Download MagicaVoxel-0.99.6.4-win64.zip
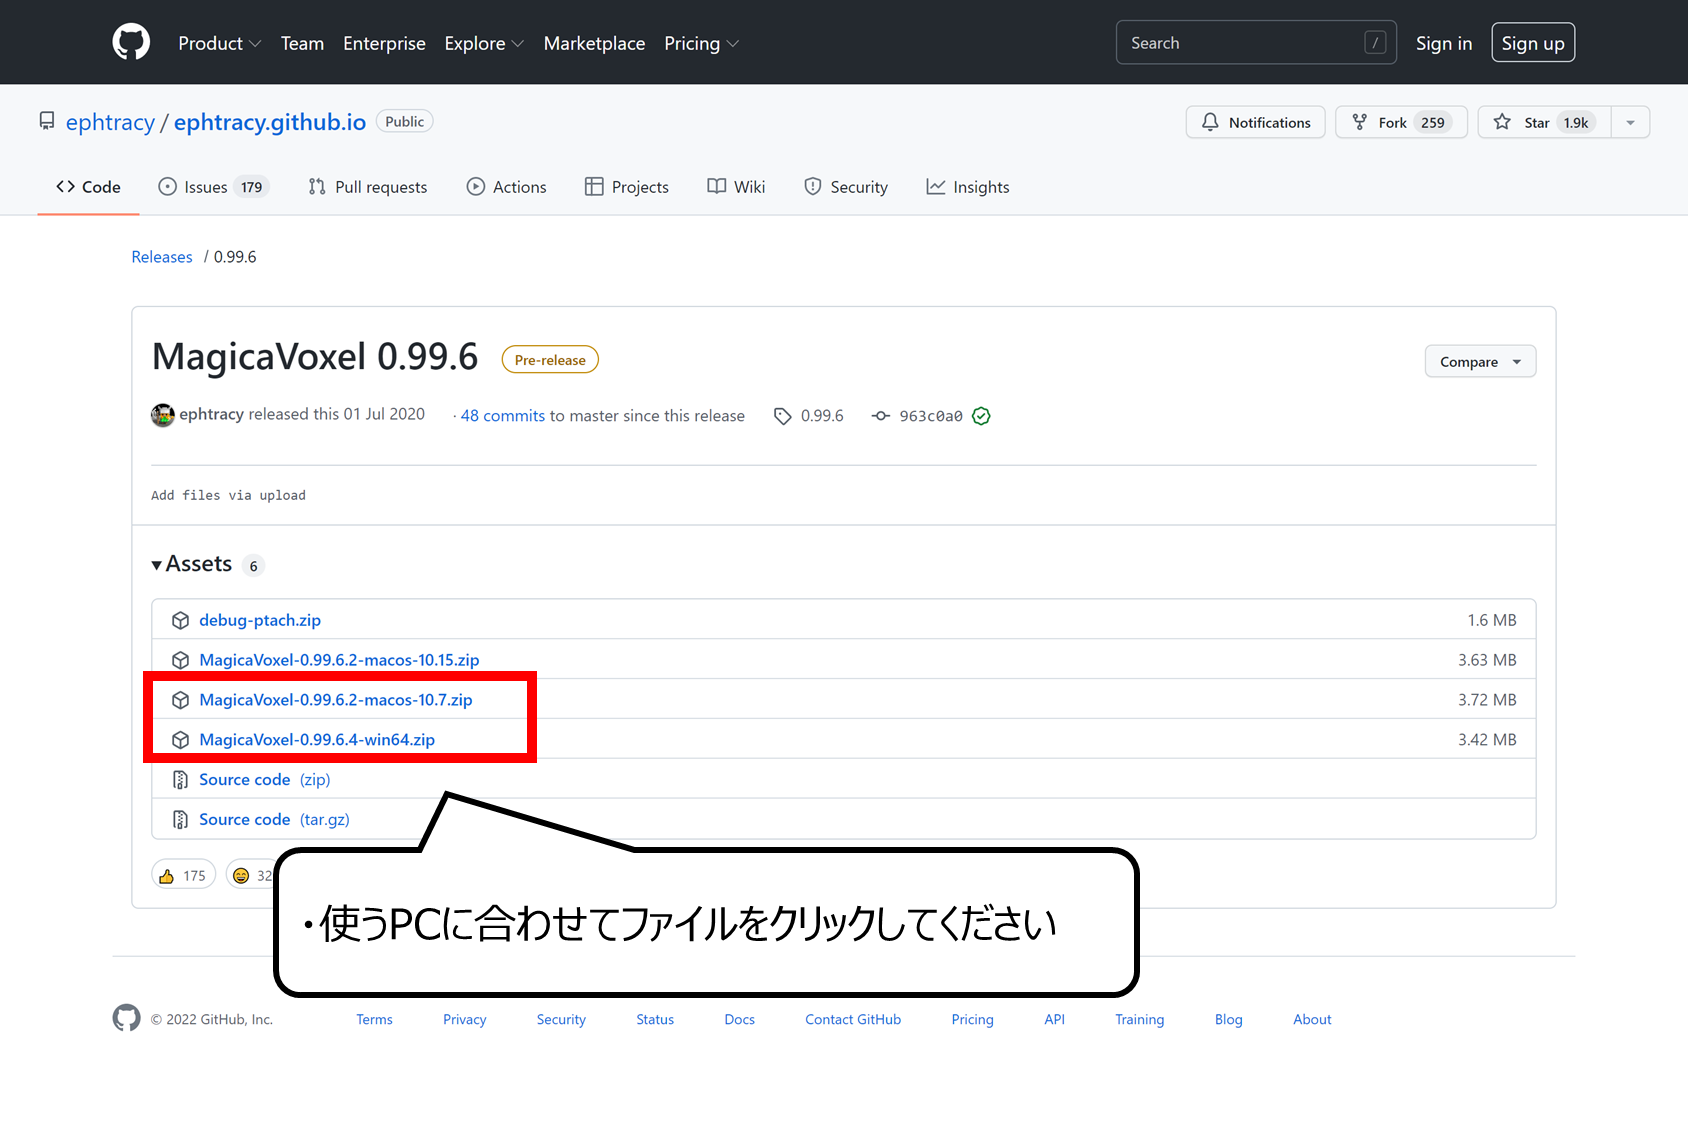This screenshot has width=1688, height=1125. (x=317, y=740)
